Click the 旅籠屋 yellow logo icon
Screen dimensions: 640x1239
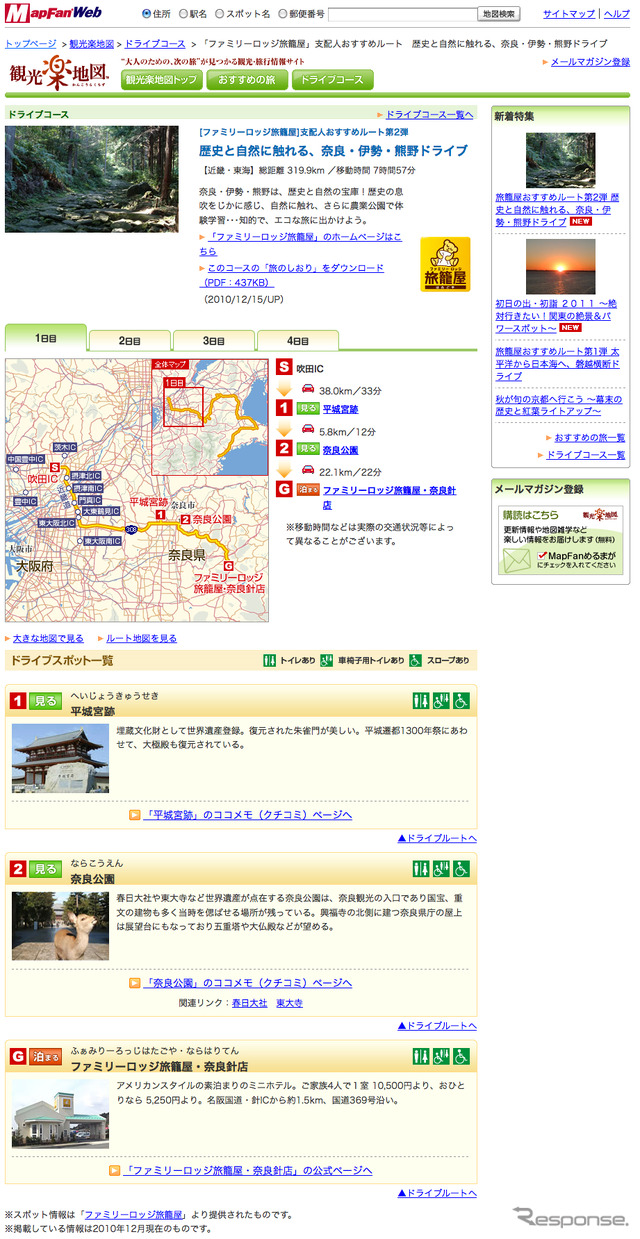point(445,264)
